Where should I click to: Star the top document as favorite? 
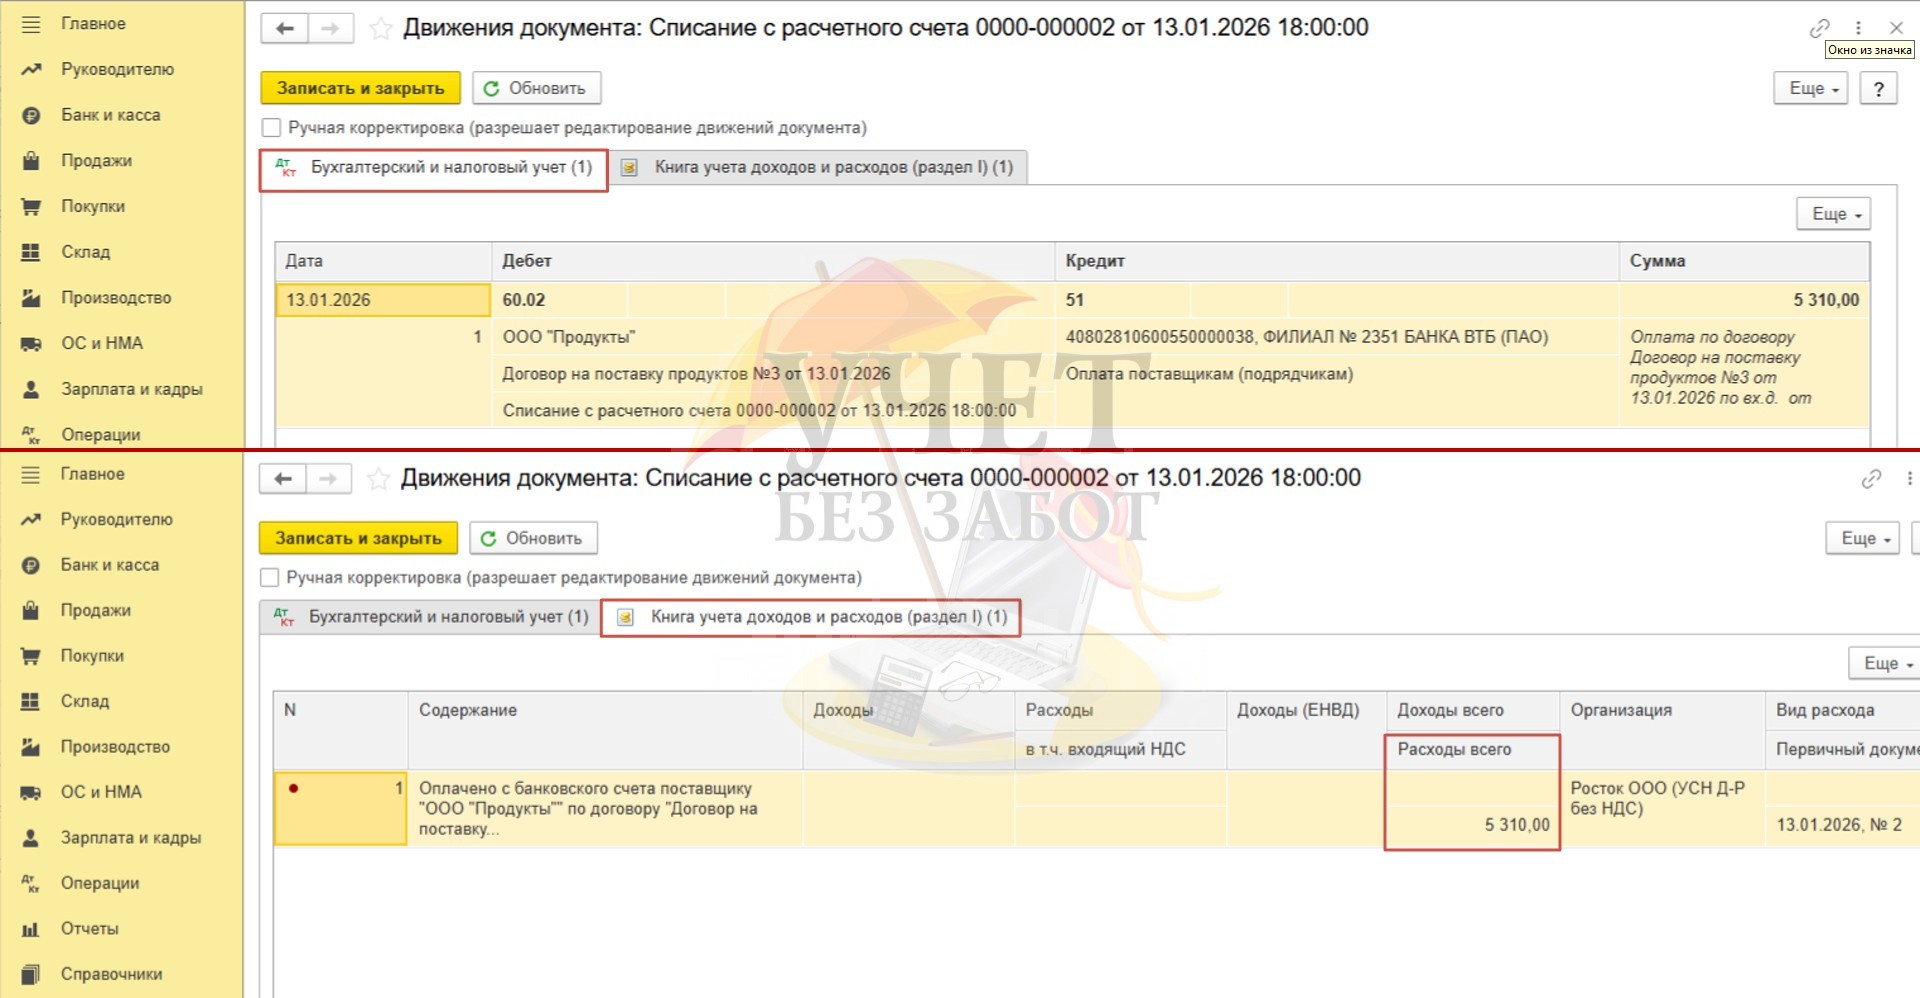tap(380, 29)
